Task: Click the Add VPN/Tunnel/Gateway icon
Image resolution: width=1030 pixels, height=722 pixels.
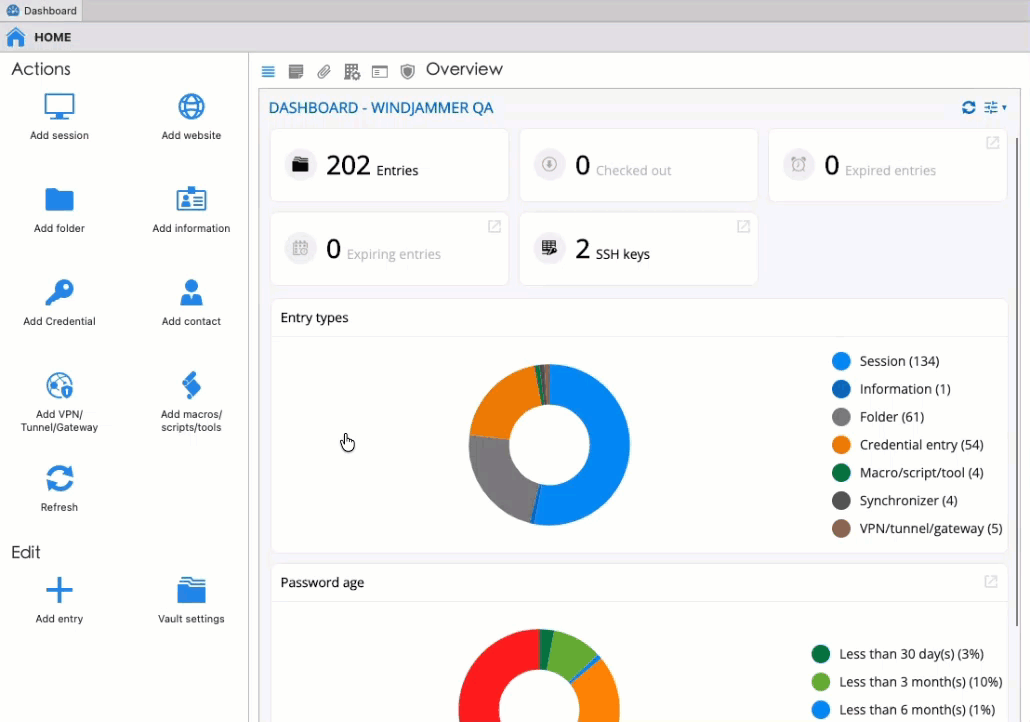Action: [59, 386]
